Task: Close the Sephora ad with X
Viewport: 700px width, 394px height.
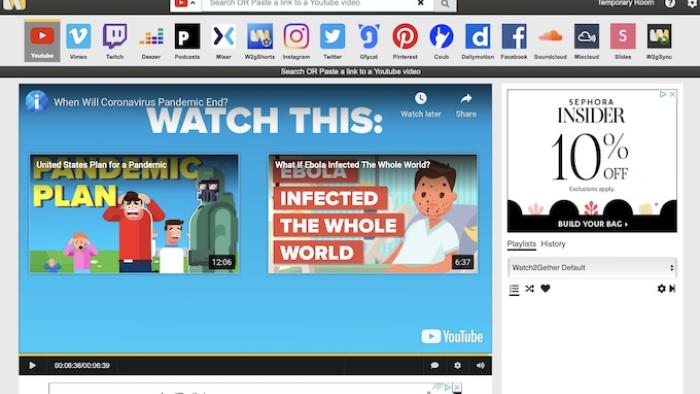Action: point(672,94)
